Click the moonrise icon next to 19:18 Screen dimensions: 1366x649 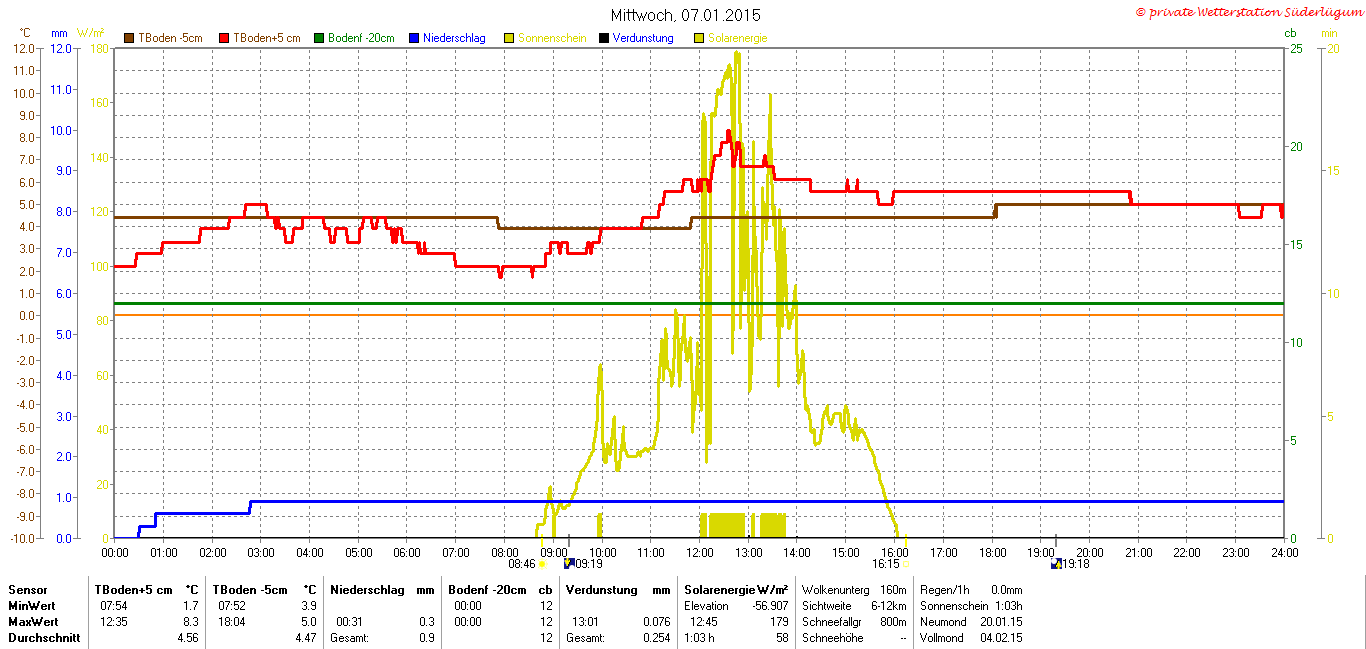click(x=1056, y=564)
